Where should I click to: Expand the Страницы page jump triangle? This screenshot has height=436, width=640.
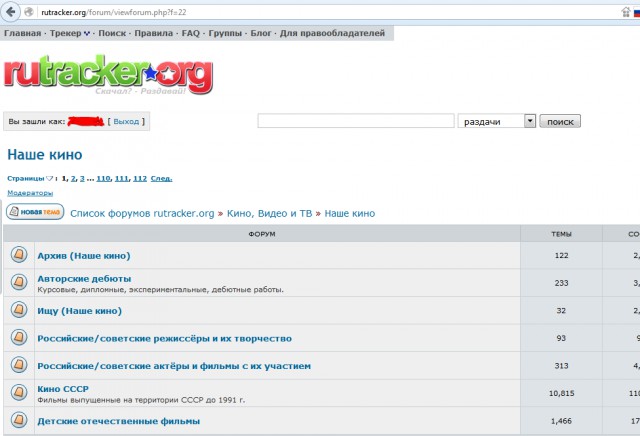[49, 178]
